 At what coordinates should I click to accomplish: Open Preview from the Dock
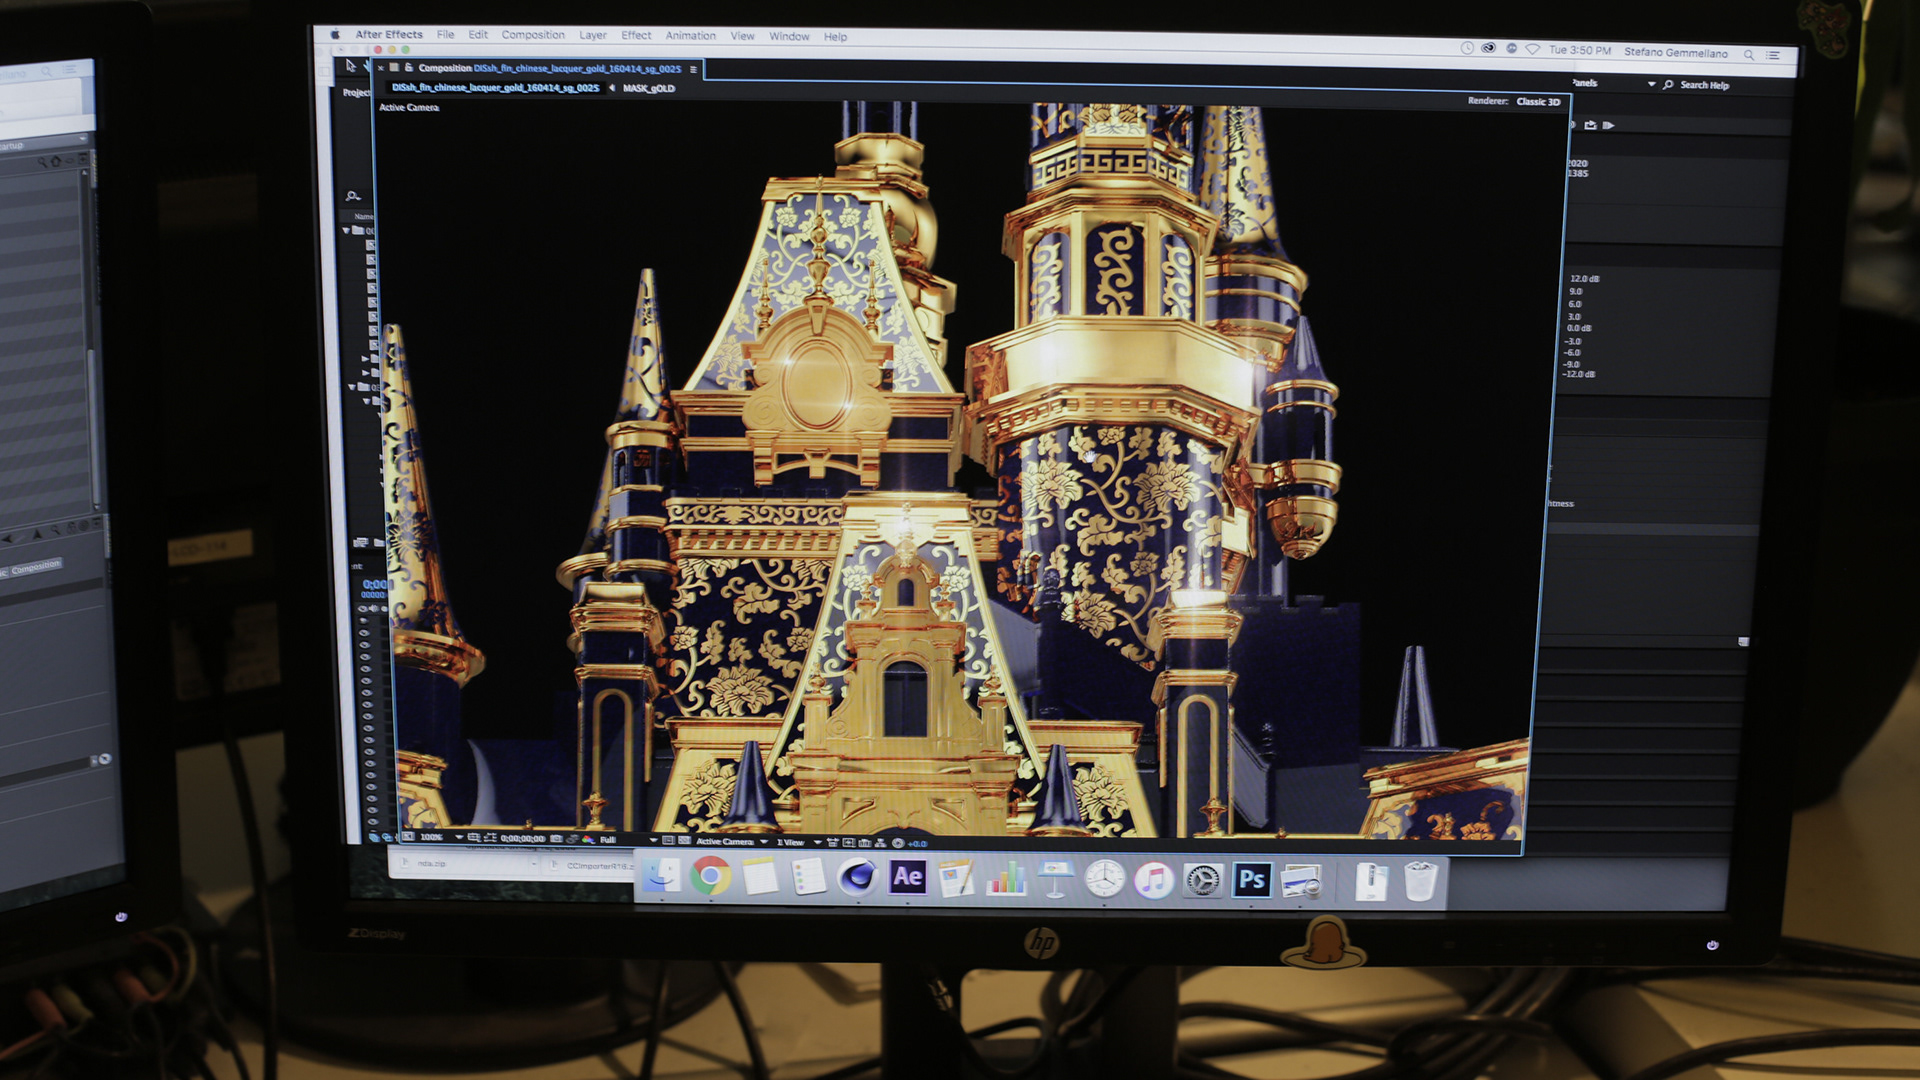click(x=1302, y=882)
